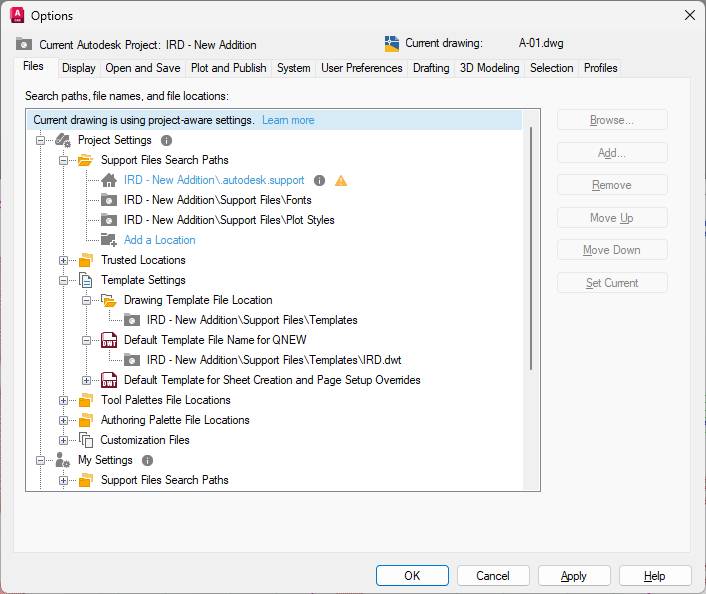Click the folder icon under My Settings Support Files
Viewport: 706px width, 594px height.
[85, 480]
